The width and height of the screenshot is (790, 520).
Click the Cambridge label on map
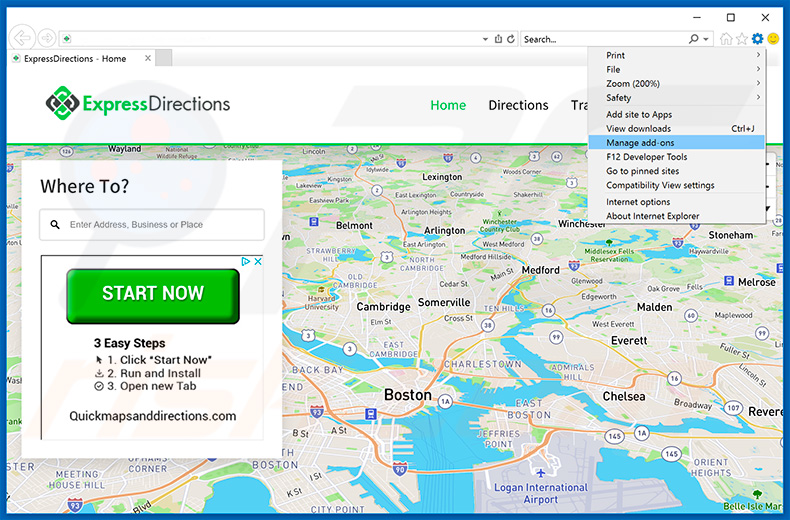(383, 306)
